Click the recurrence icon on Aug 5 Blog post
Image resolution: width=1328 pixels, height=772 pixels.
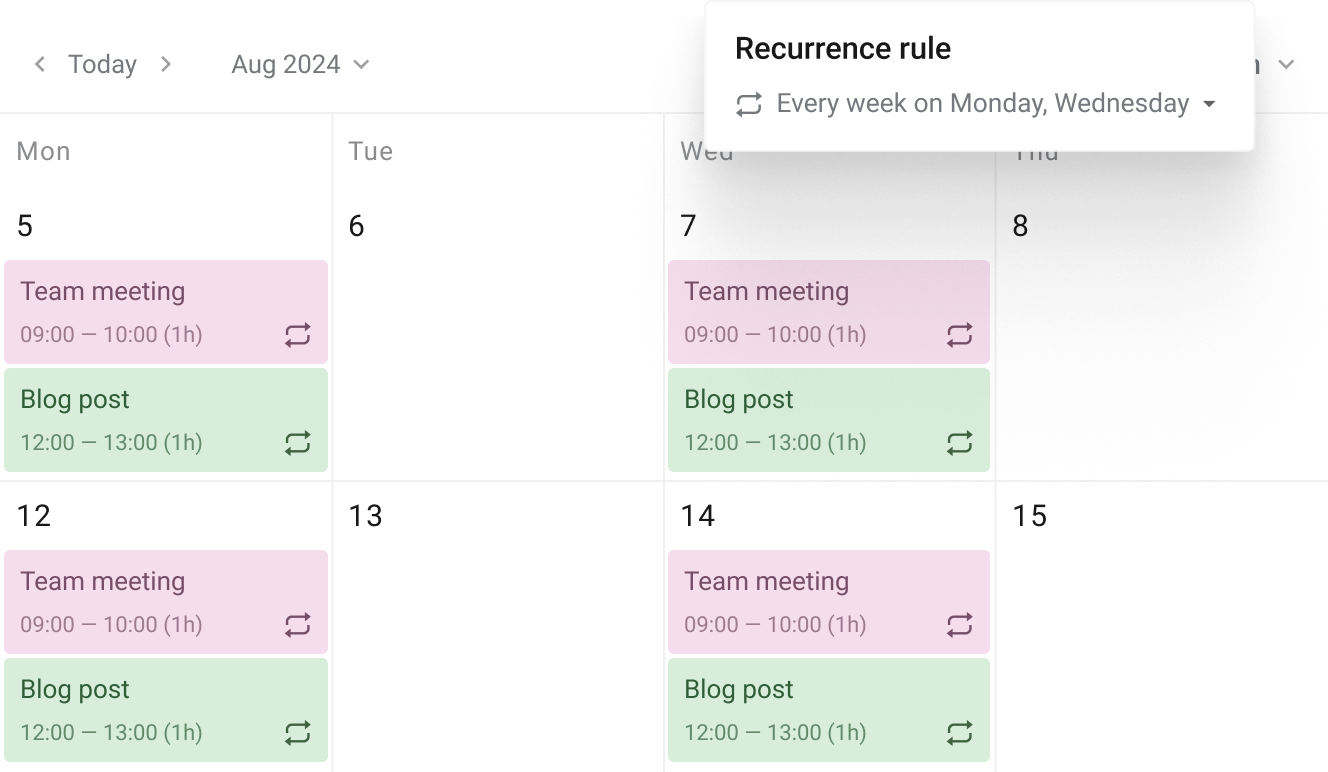[x=297, y=444]
